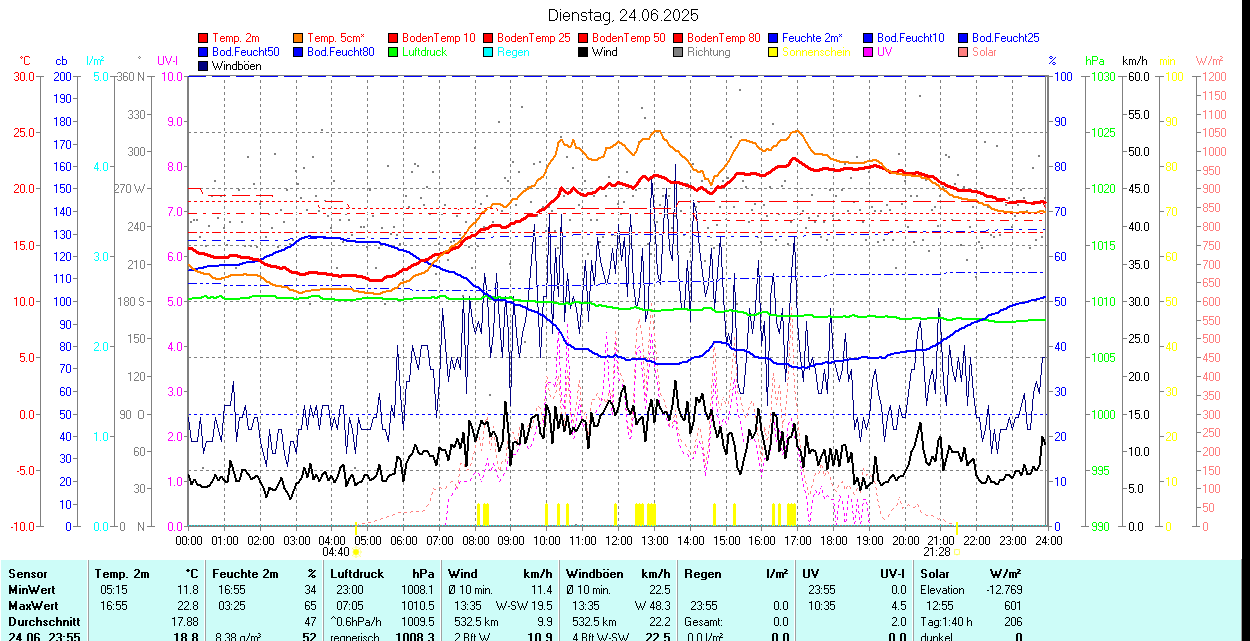Click the orange Temp. 5cm* legend swatch
This screenshot has width=1250, height=641.
point(298,38)
